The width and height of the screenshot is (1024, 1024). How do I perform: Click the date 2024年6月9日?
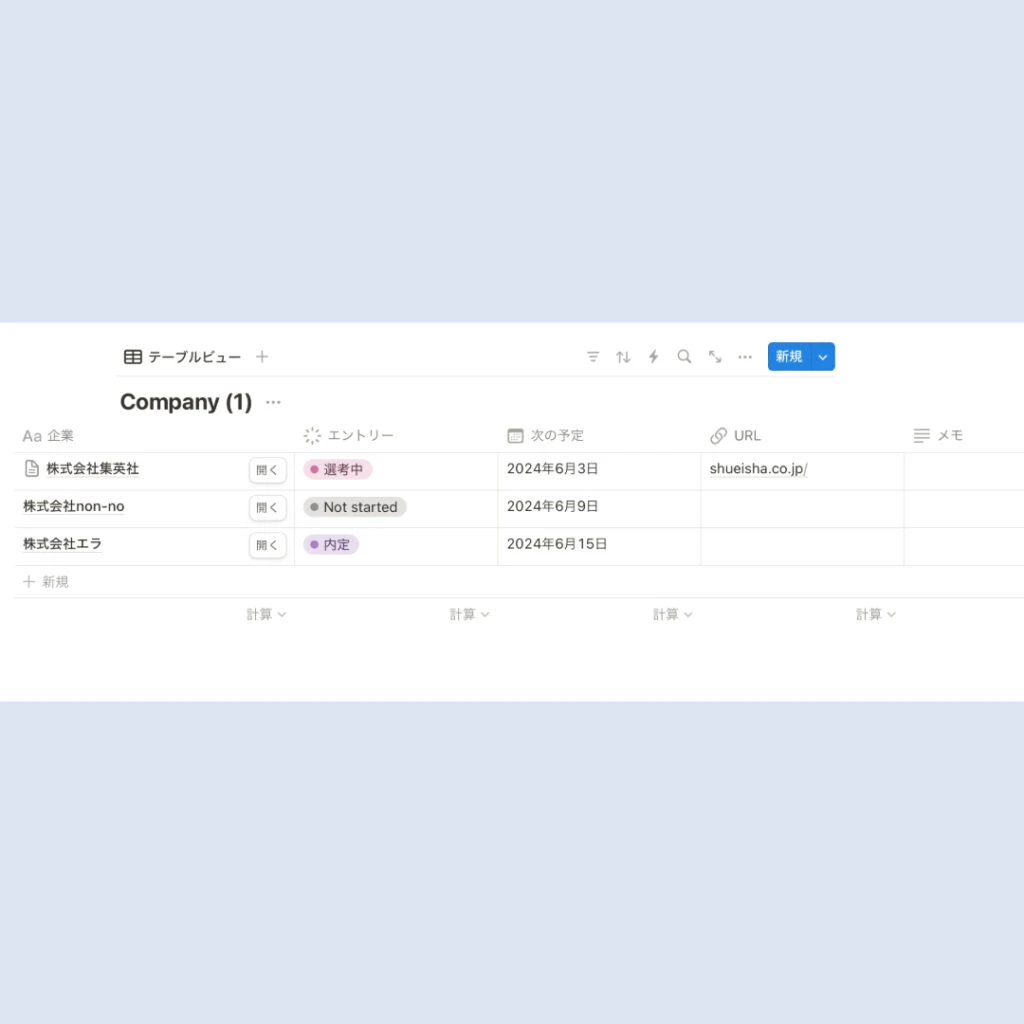pos(552,506)
